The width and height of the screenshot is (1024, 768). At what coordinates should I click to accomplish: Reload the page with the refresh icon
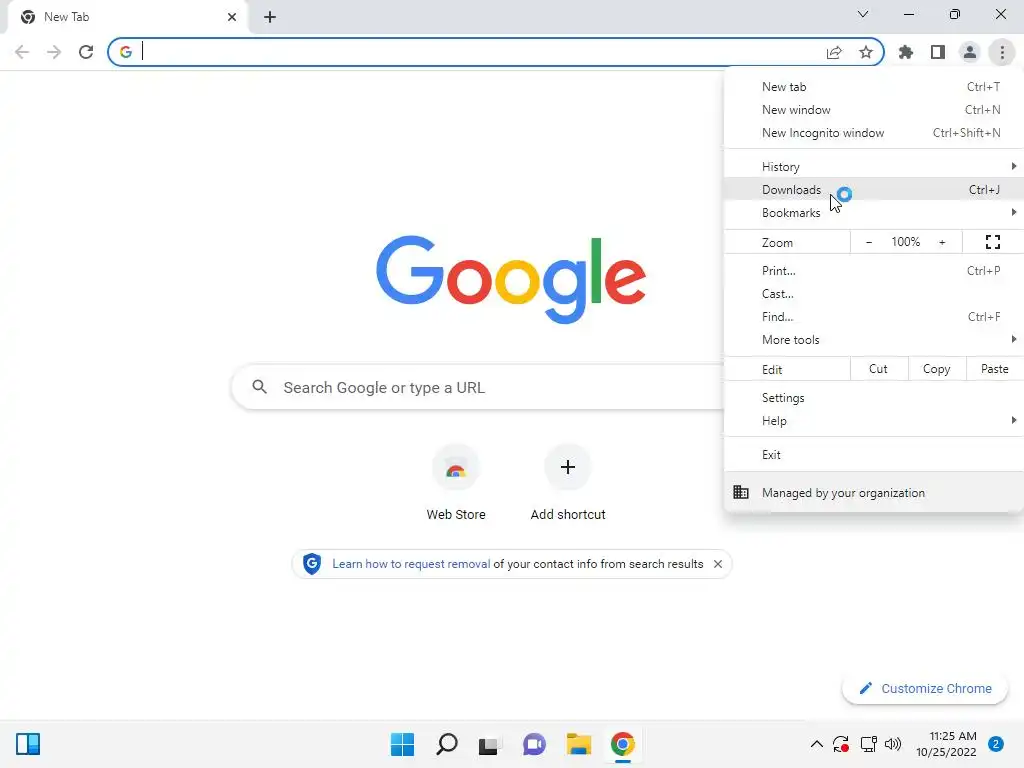(x=86, y=52)
